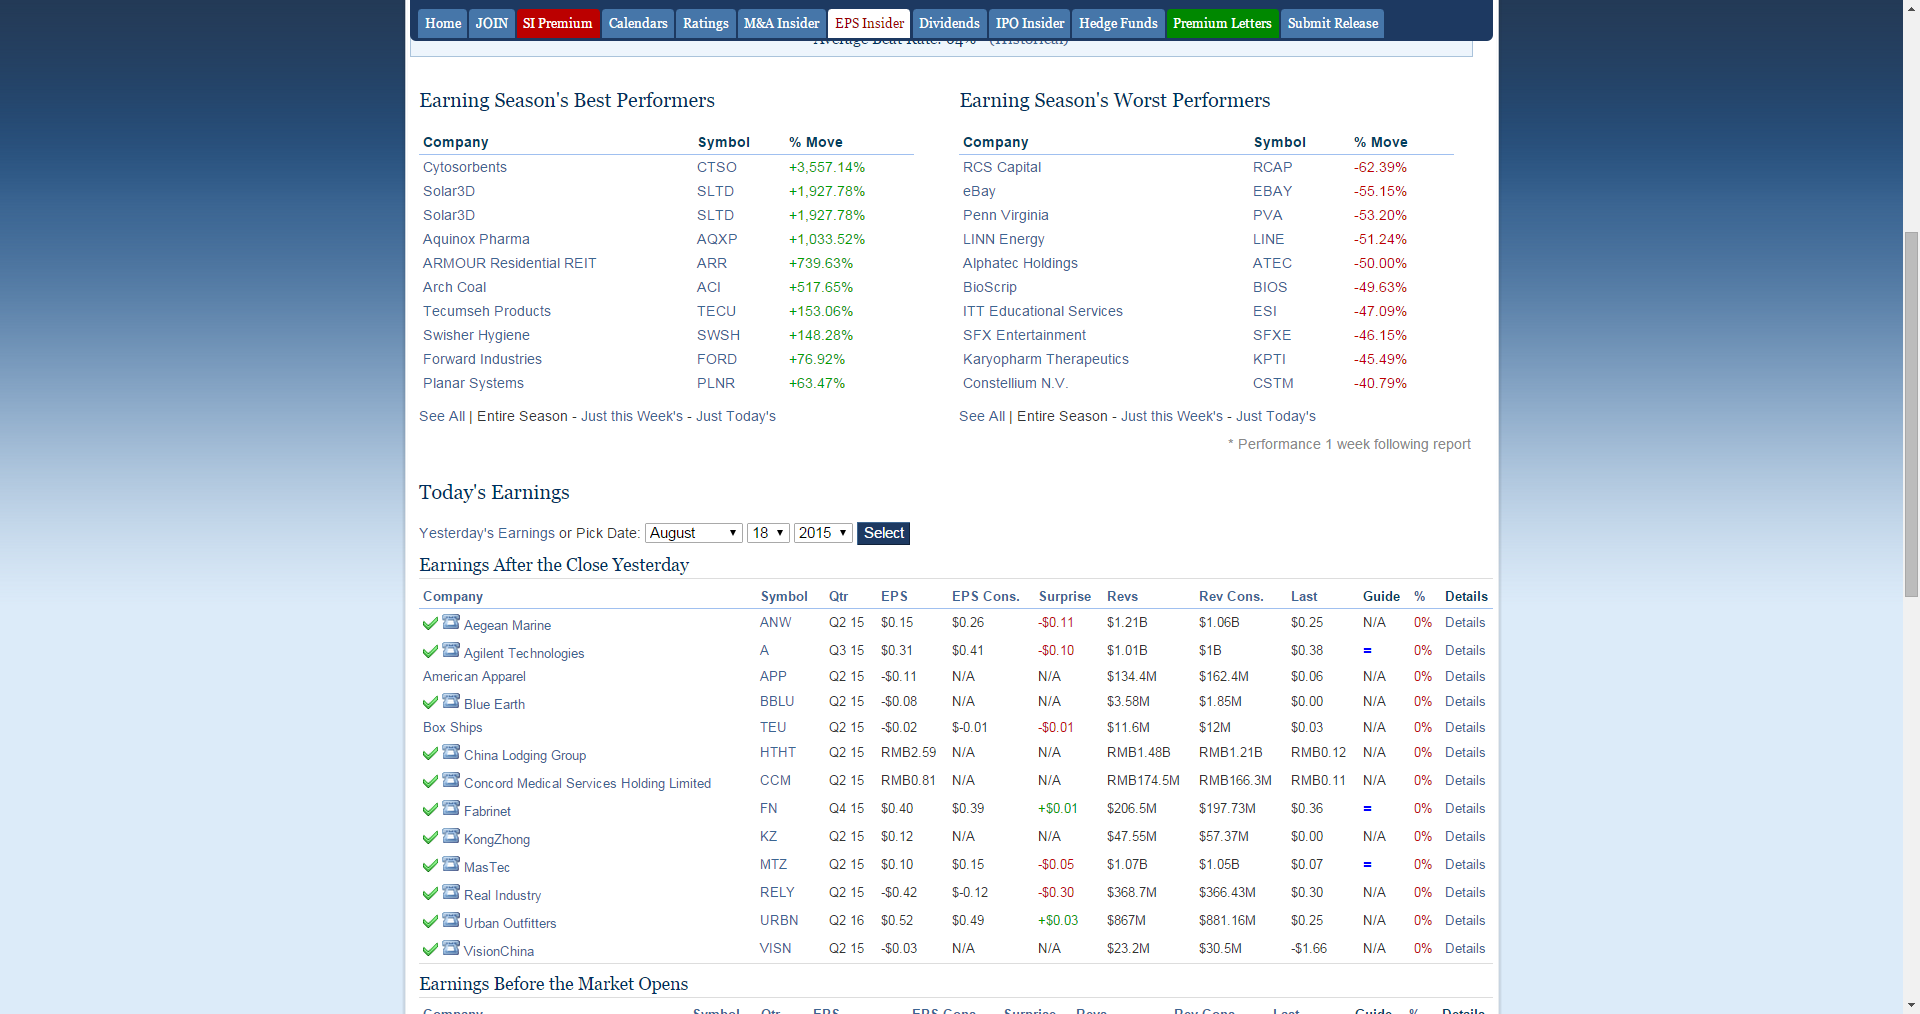This screenshot has height=1014, width=1920.
Task: Click the green checkmark beside Urban Outfitters
Action: point(430,921)
